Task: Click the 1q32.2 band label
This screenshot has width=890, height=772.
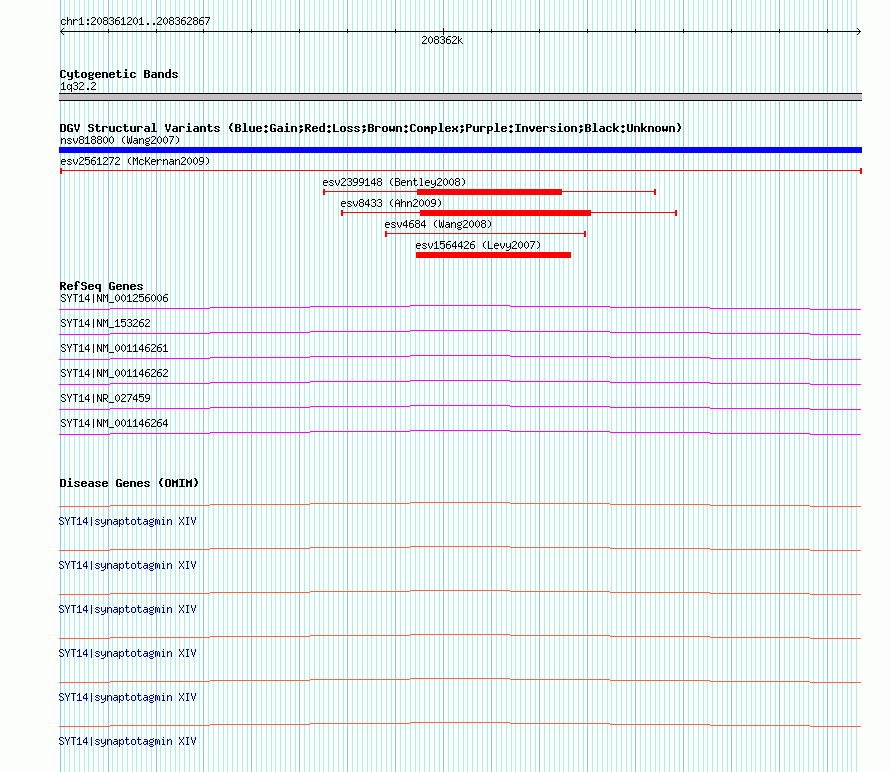Action: pyautogui.click(x=78, y=86)
